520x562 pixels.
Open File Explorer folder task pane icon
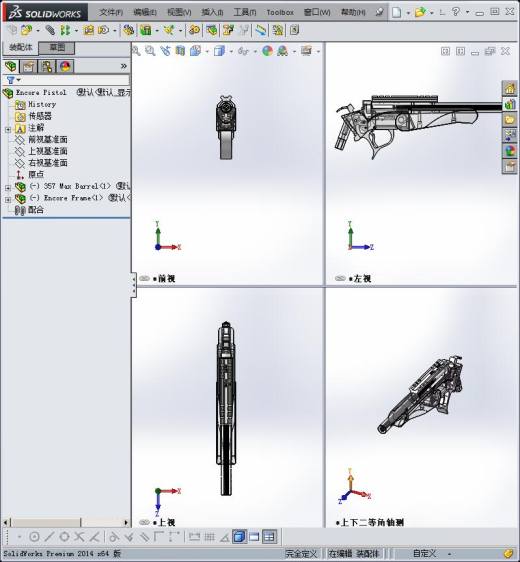pos(510,120)
